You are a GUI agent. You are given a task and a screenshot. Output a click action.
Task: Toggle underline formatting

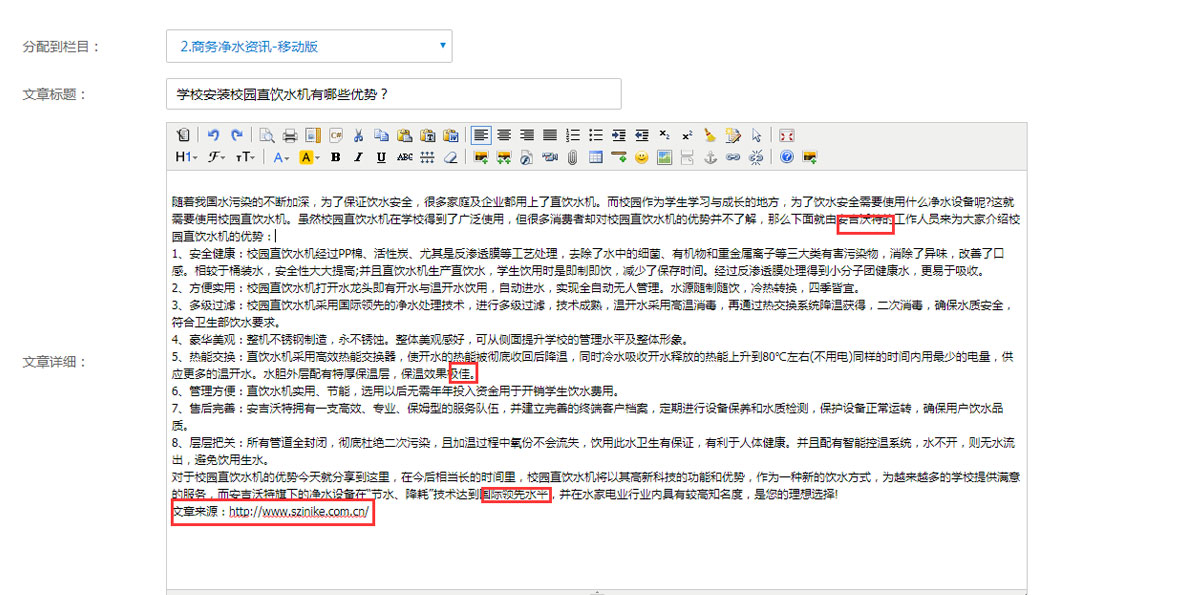[x=381, y=157]
